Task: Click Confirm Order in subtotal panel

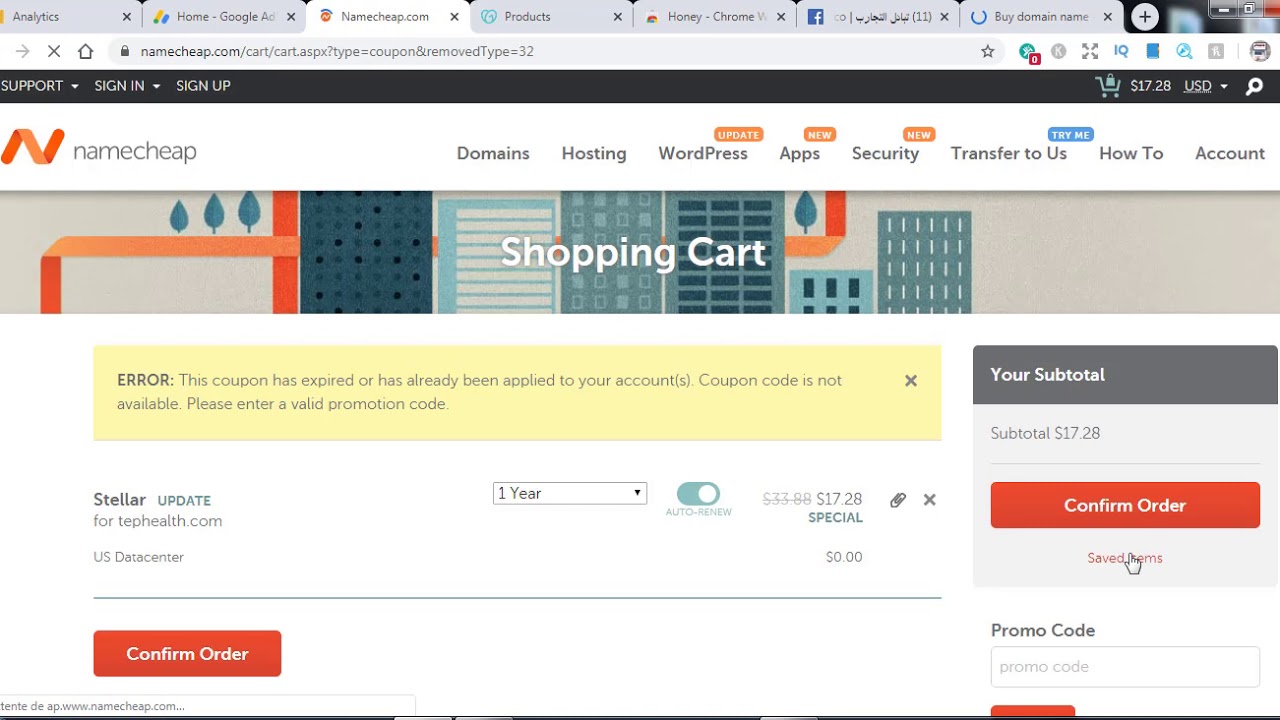Action: click(x=1125, y=505)
